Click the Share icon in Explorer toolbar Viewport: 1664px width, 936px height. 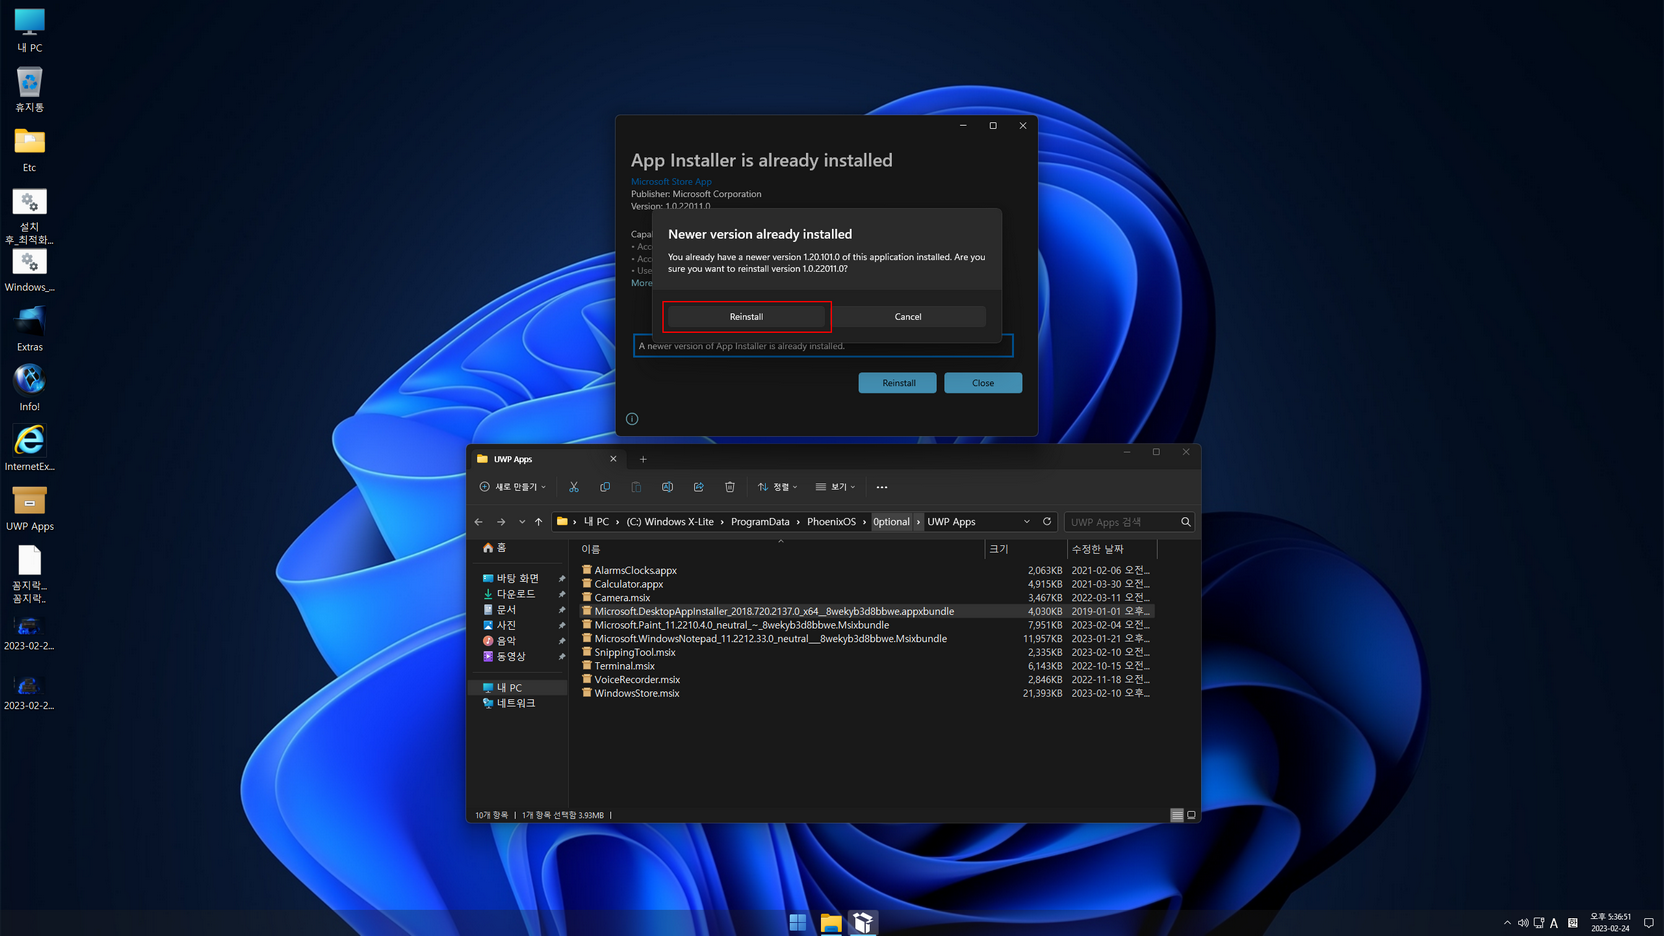point(698,487)
